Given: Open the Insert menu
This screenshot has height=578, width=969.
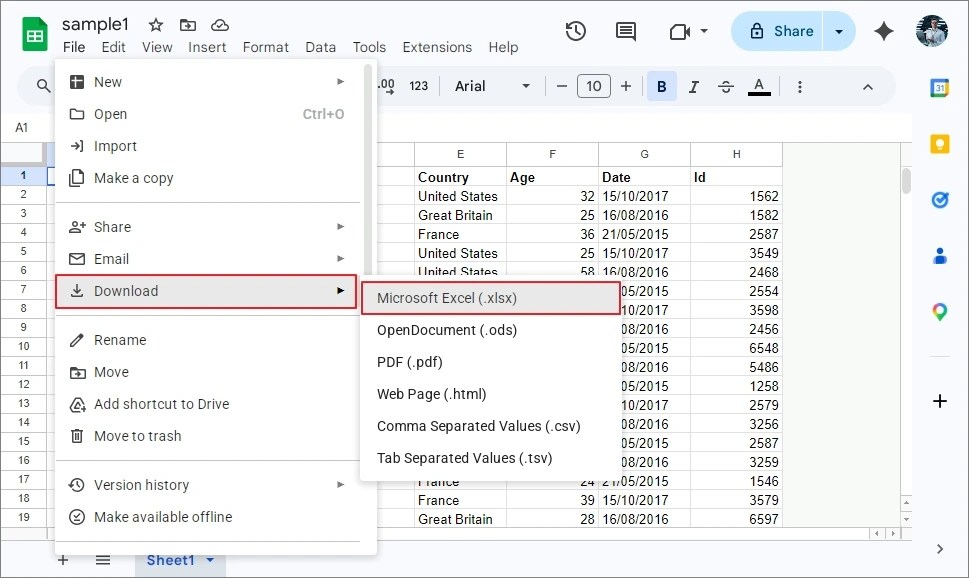Looking at the screenshot, I should tap(207, 47).
